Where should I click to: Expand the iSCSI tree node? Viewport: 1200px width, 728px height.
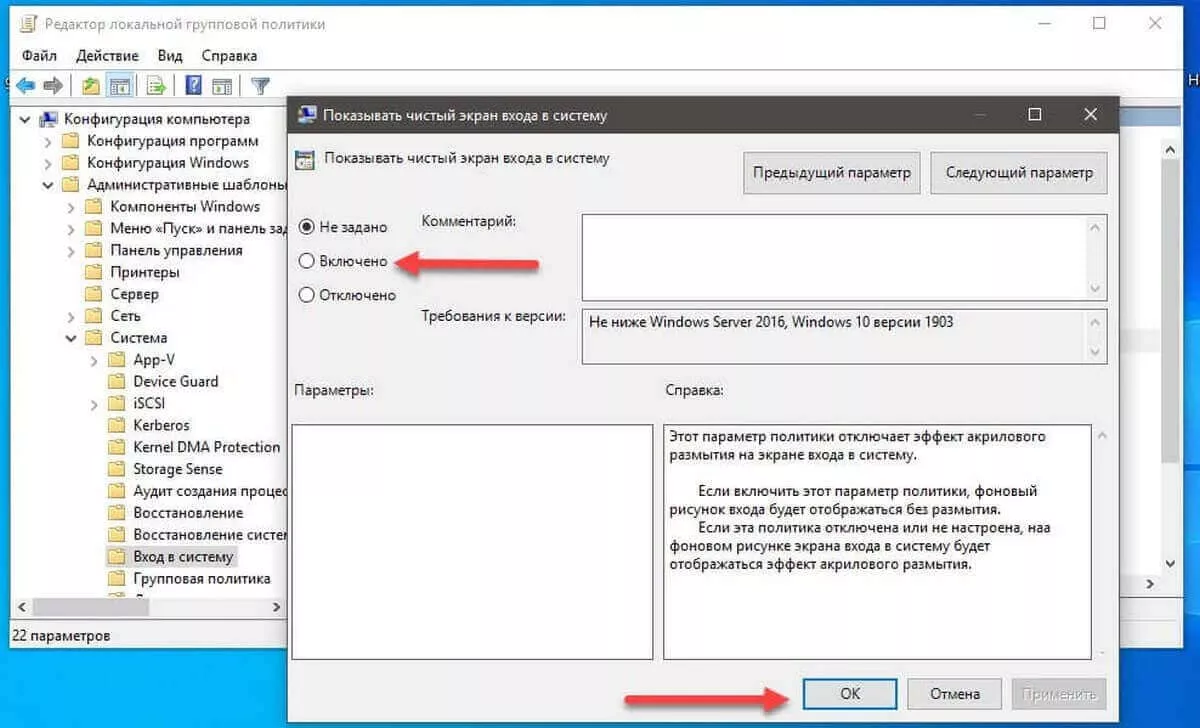[x=94, y=403]
